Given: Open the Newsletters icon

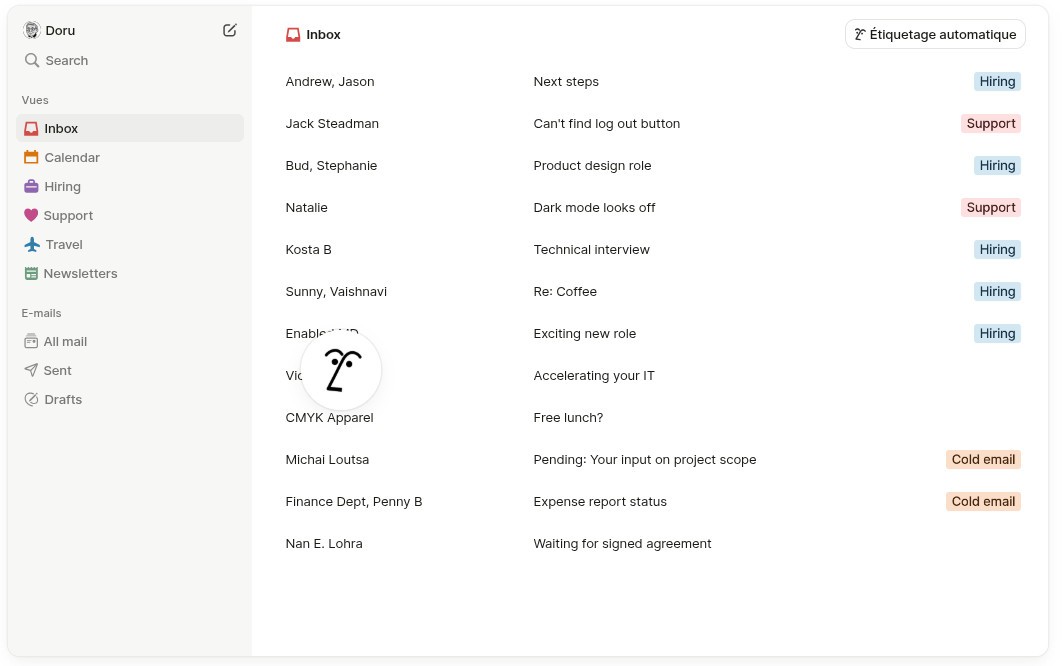Looking at the screenshot, I should point(31,274).
